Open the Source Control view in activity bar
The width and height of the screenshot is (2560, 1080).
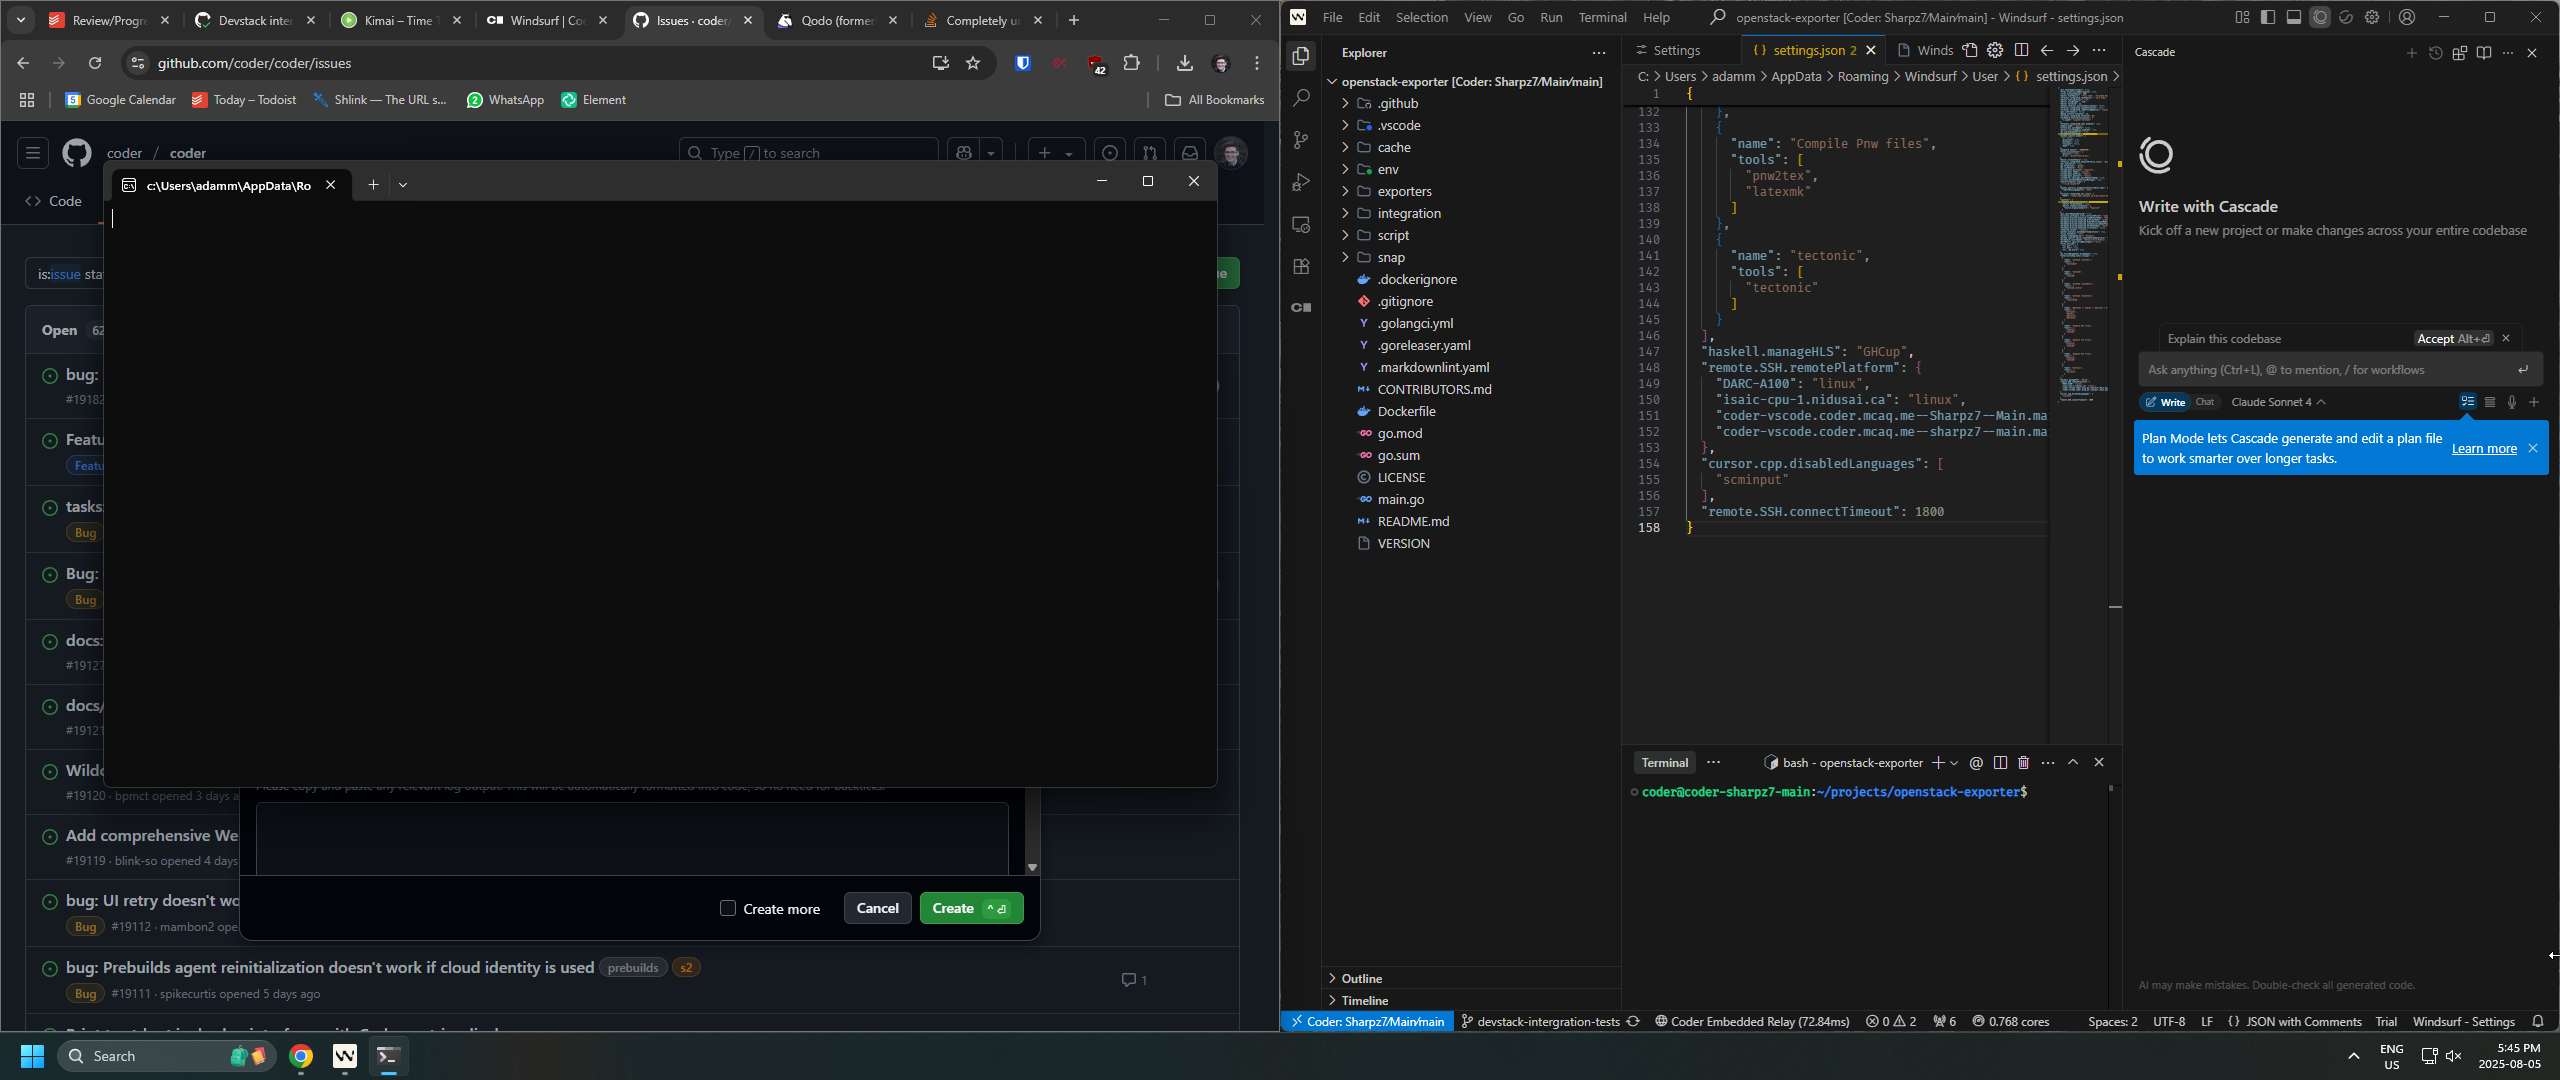[1301, 140]
